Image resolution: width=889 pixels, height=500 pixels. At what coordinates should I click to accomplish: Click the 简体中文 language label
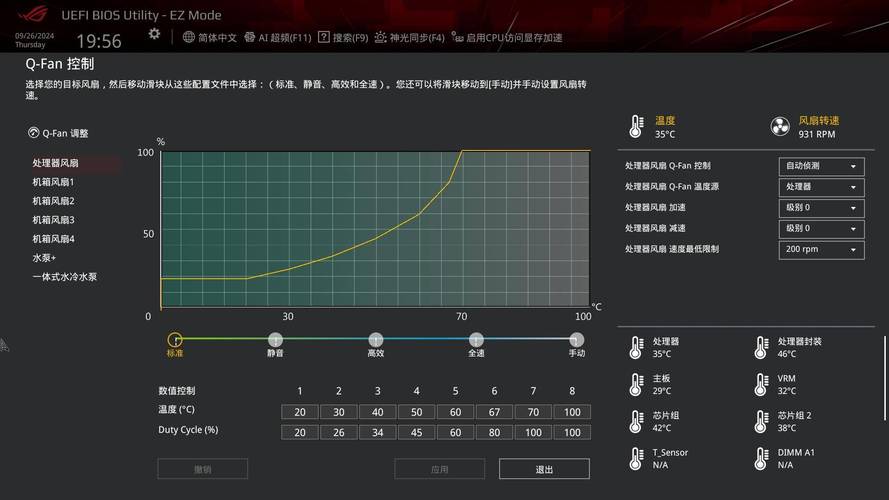(217, 37)
